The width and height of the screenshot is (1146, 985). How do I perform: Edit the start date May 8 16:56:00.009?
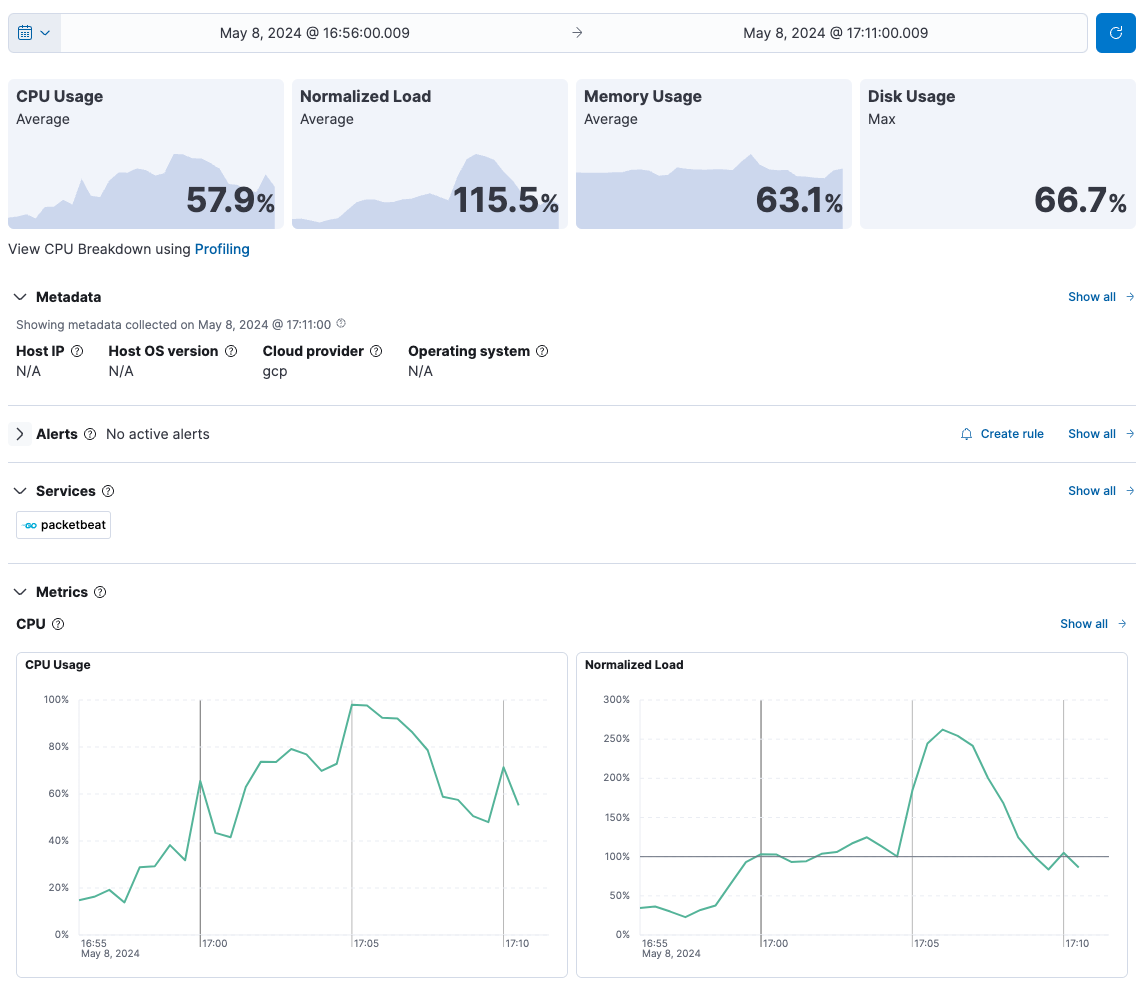tap(314, 33)
